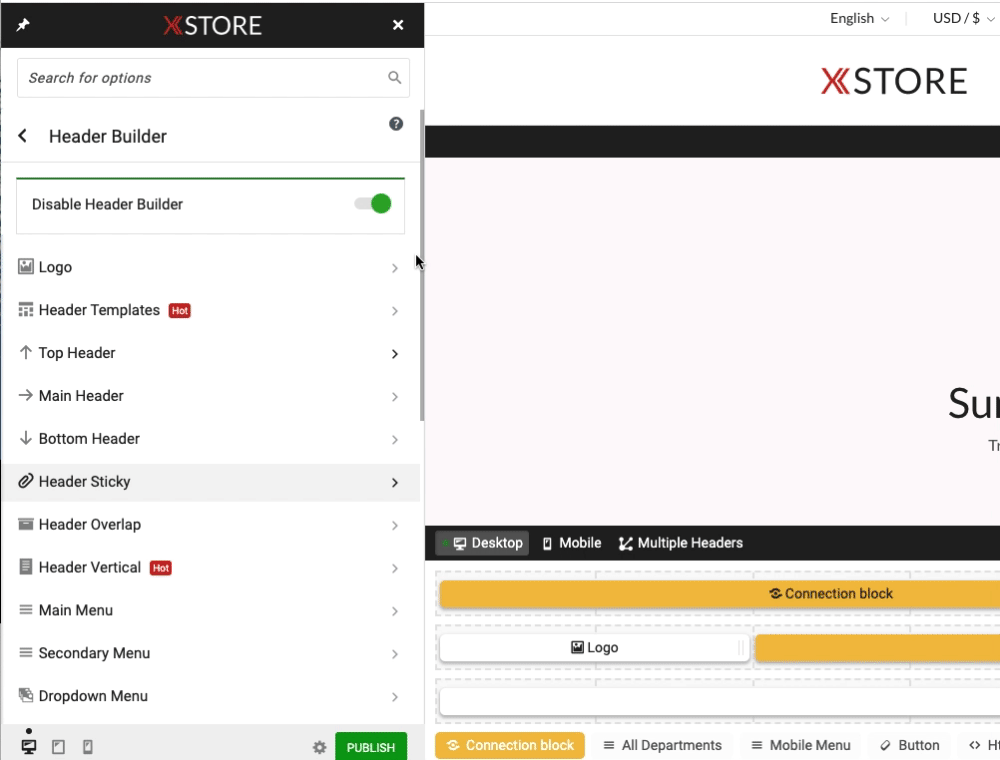The width and height of the screenshot is (1000, 760).
Task: Click the Header Overlap icon
Action: tap(26, 524)
